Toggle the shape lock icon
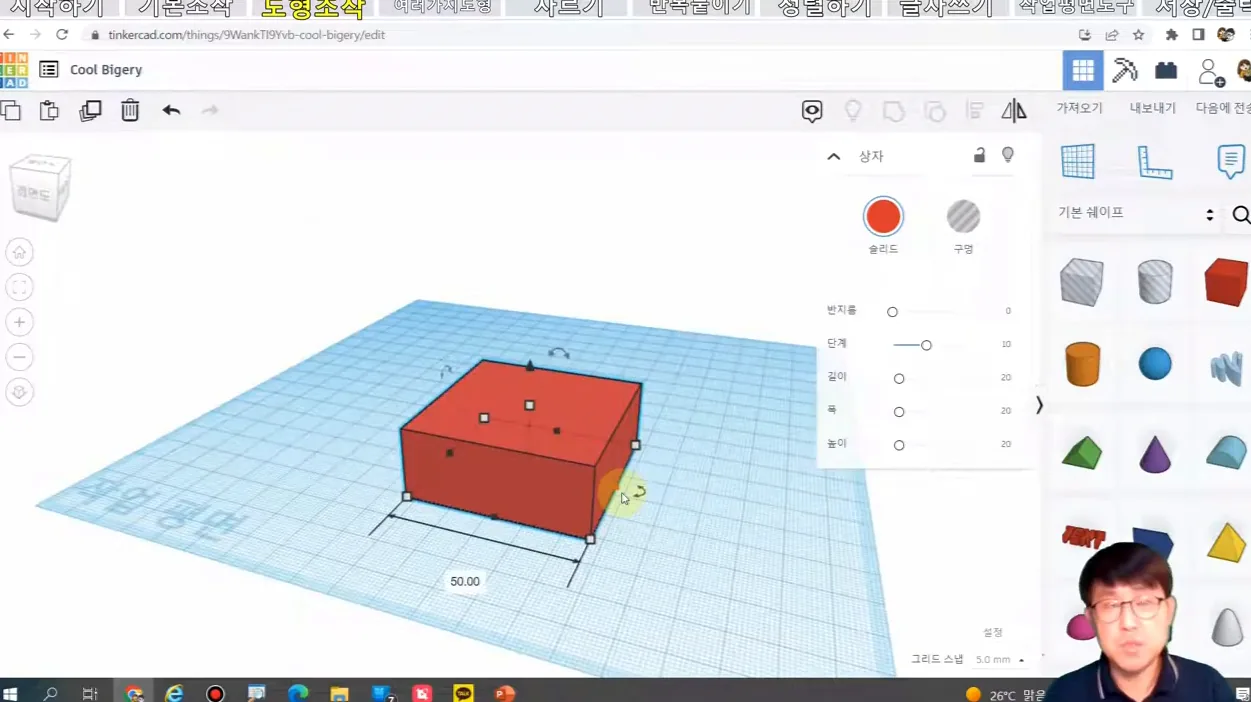This screenshot has height=702, width=1251. (979, 155)
